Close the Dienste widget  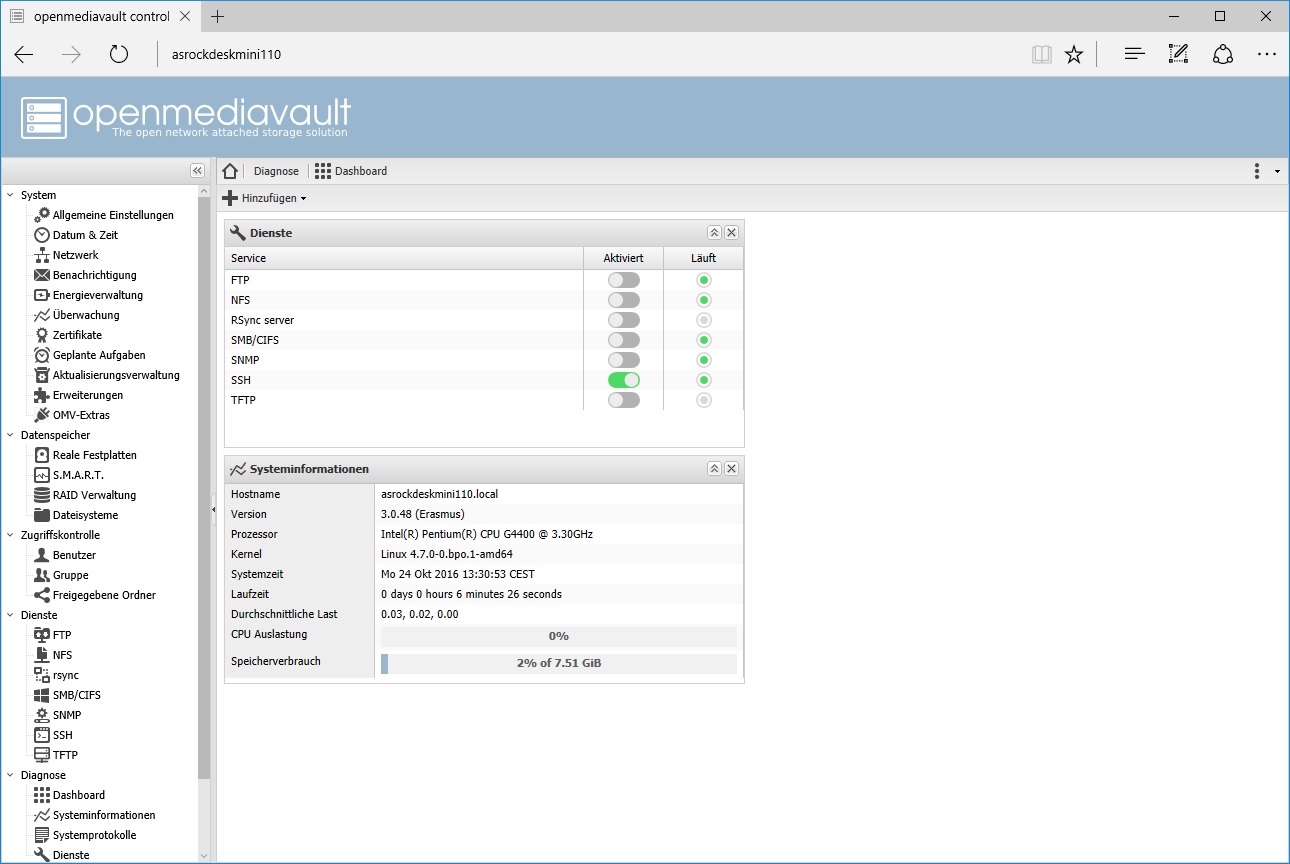point(731,232)
